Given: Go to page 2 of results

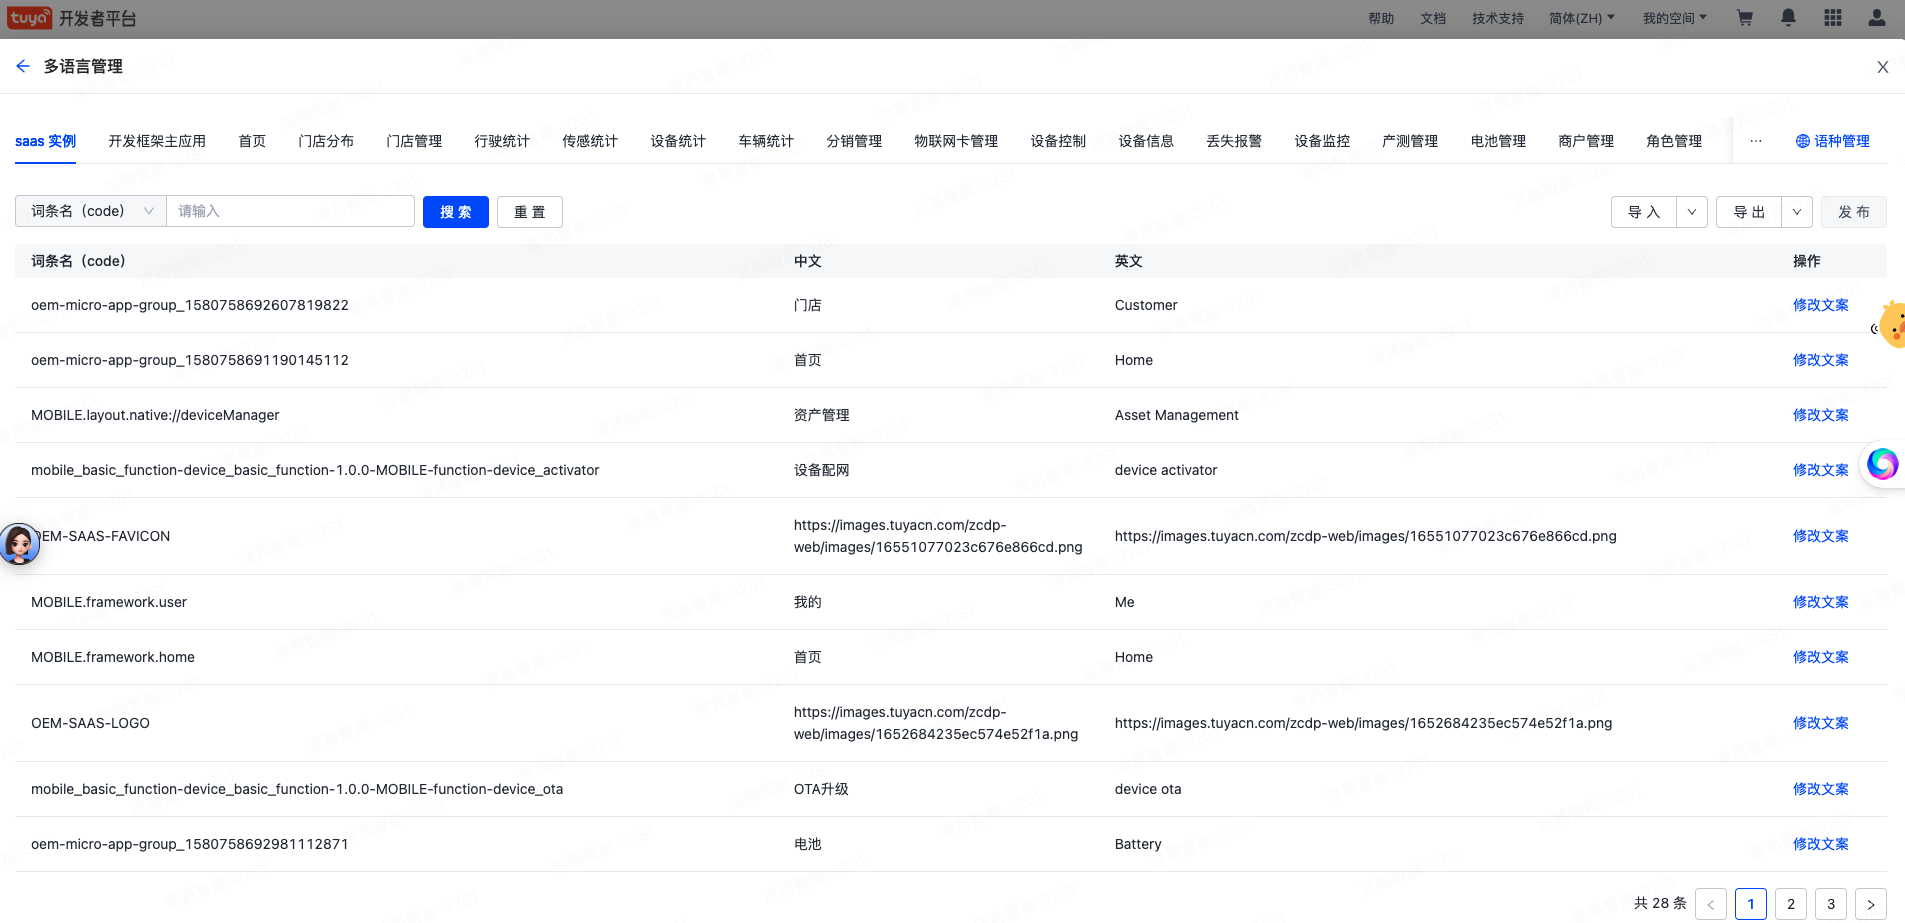Looking at the screenshot, I should pyautogui.click(x=1790, y=904).
